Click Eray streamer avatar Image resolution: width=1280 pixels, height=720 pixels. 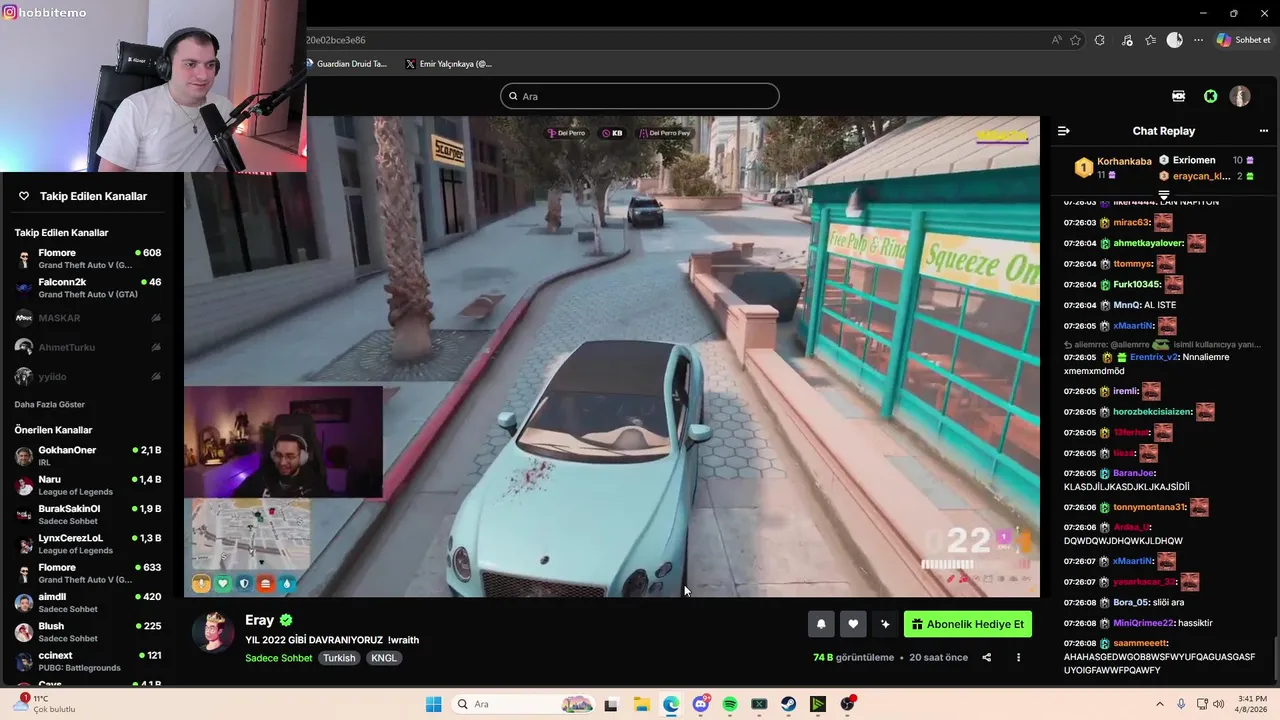point(213,631)
